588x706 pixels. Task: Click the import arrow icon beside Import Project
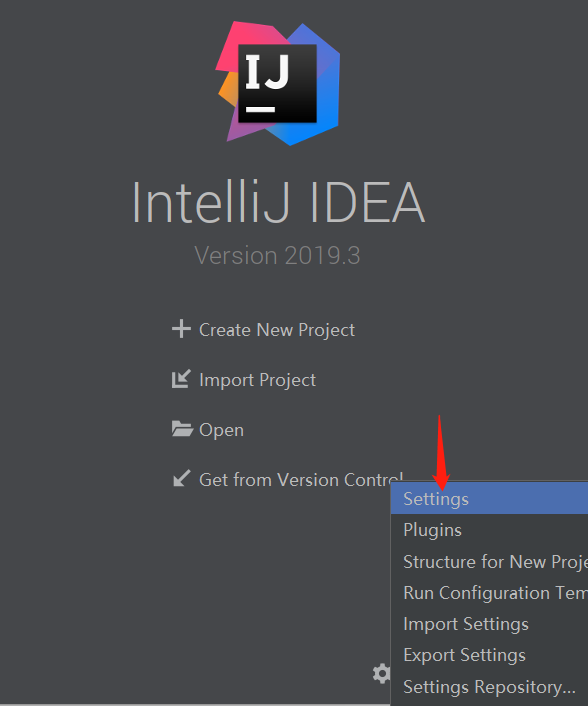[x=181, y=379]
